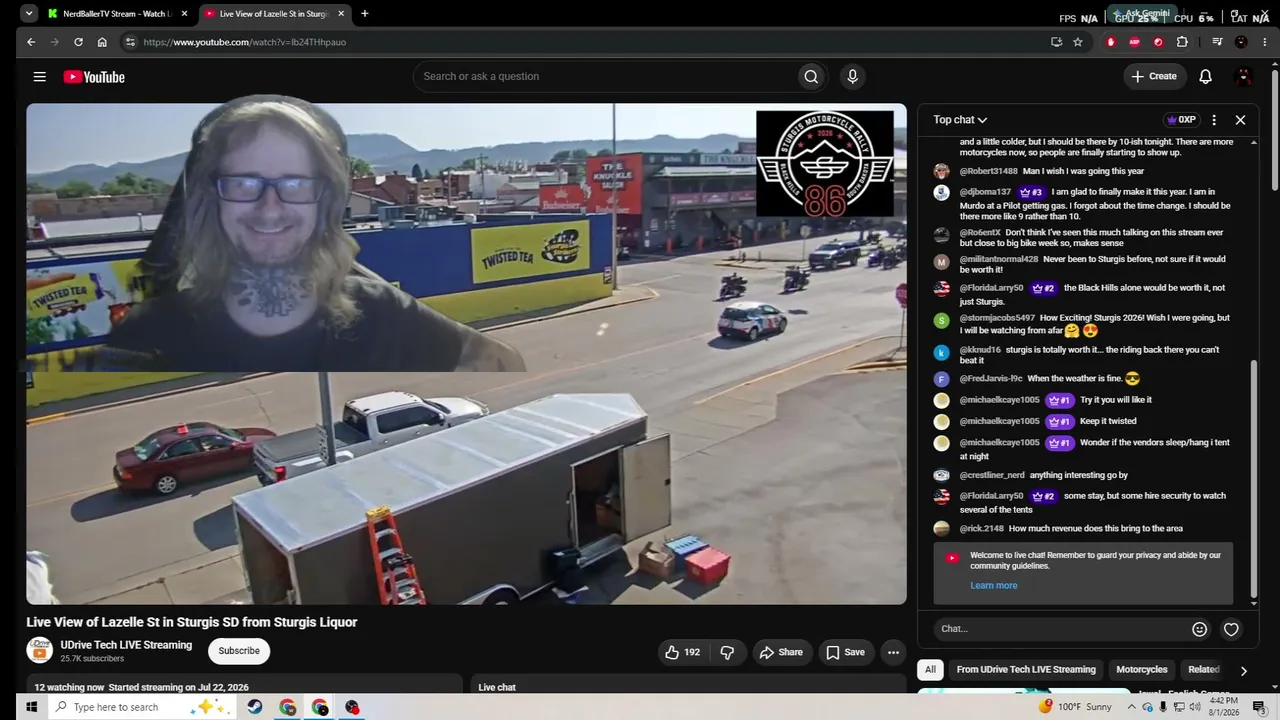The image size is (1280, 720).
Task: Open the taskbar clock showing 4:42 PM
Action: tap(1225, 706)
